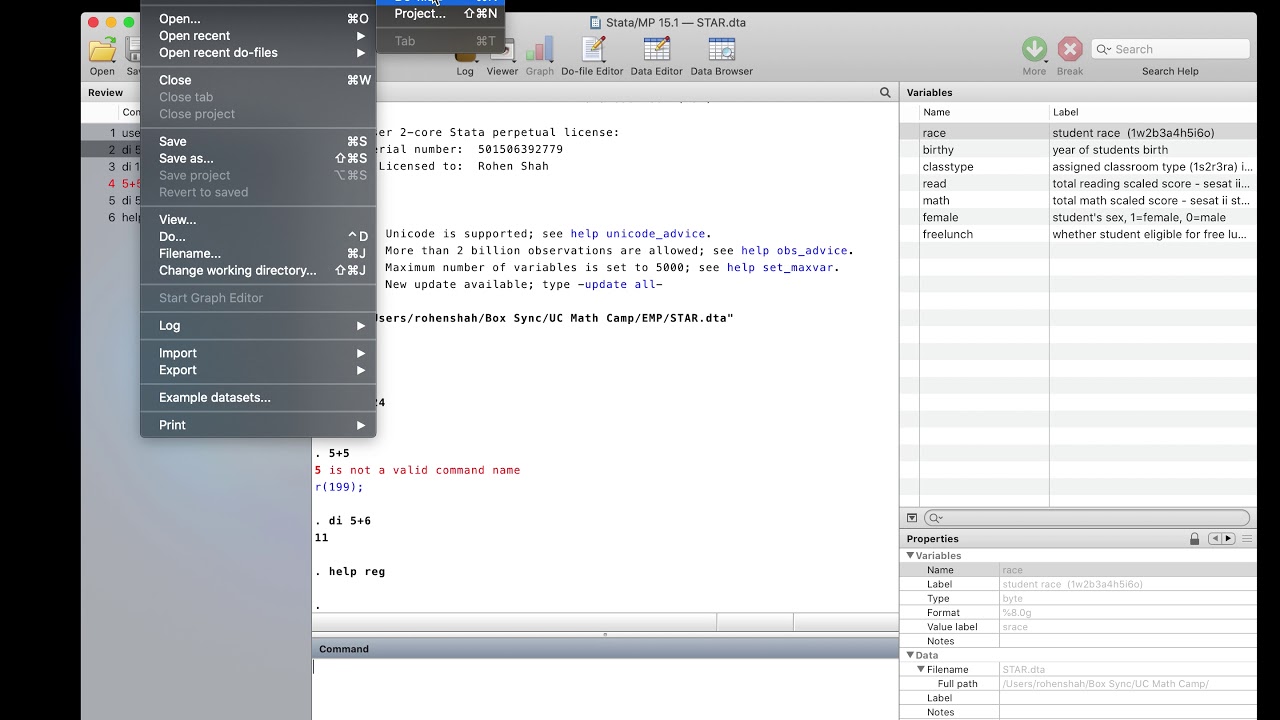
Task: Select the birthy variable row
Action: click(x=1078, y=150)
